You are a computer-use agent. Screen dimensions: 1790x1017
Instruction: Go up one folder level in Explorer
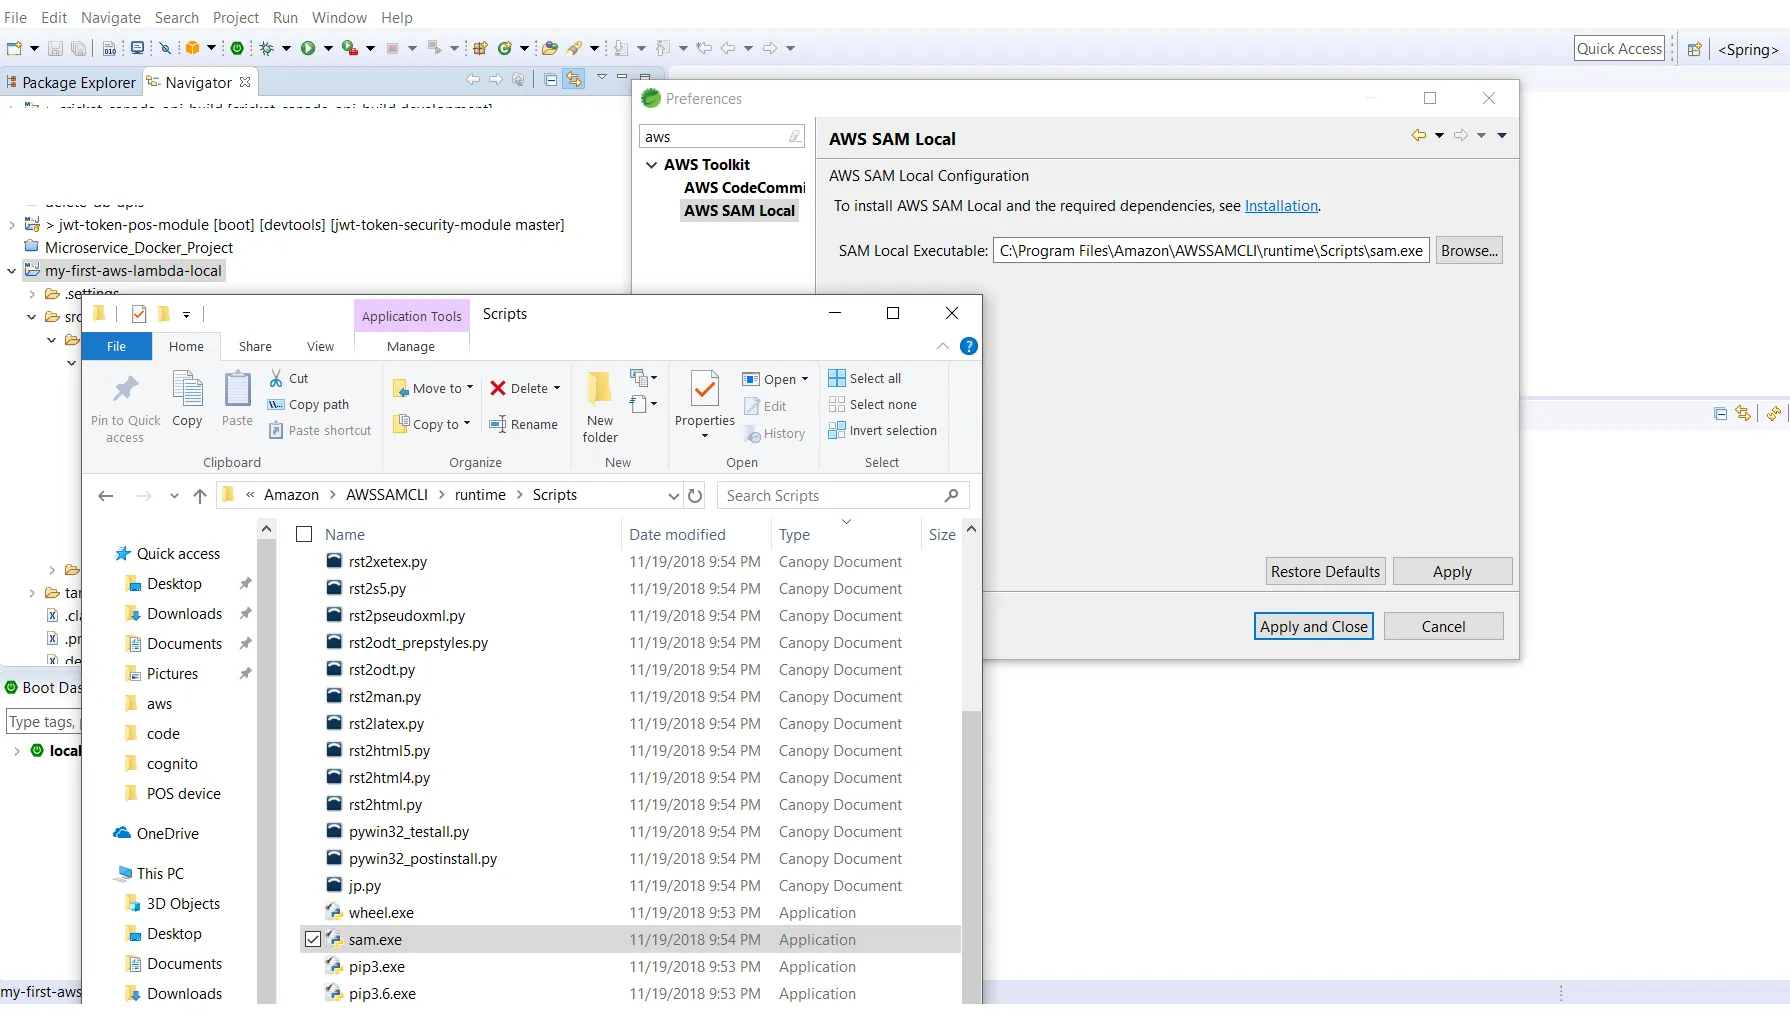point(200,495)
